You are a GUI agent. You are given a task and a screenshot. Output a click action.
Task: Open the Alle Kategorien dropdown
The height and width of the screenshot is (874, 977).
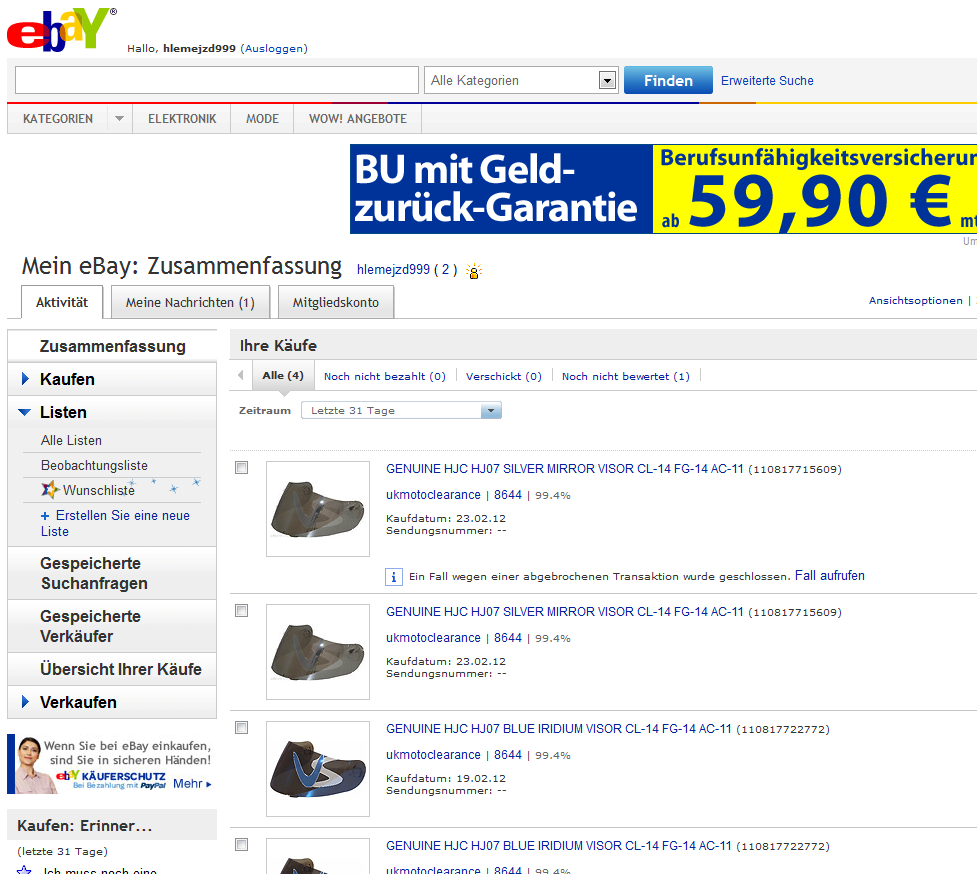521,80
